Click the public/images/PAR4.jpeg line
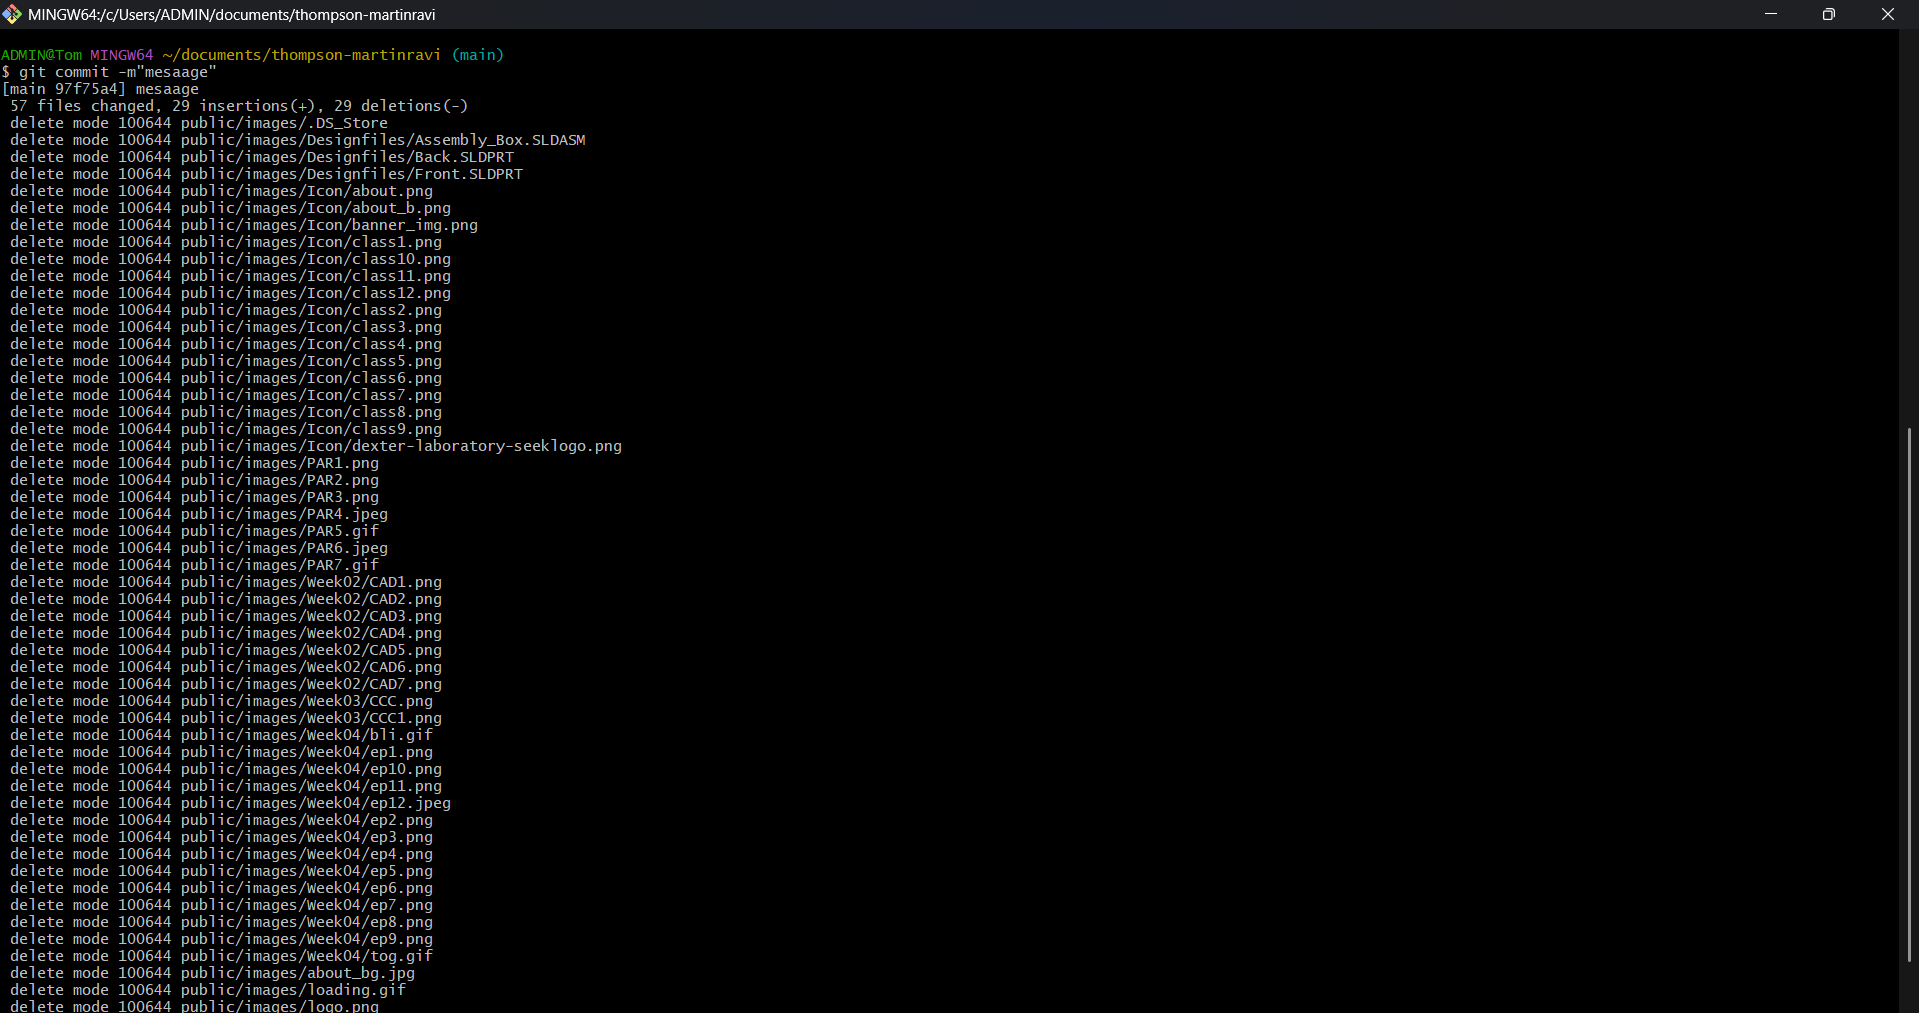The image size is (1919, 1013). tap(199, 514)
